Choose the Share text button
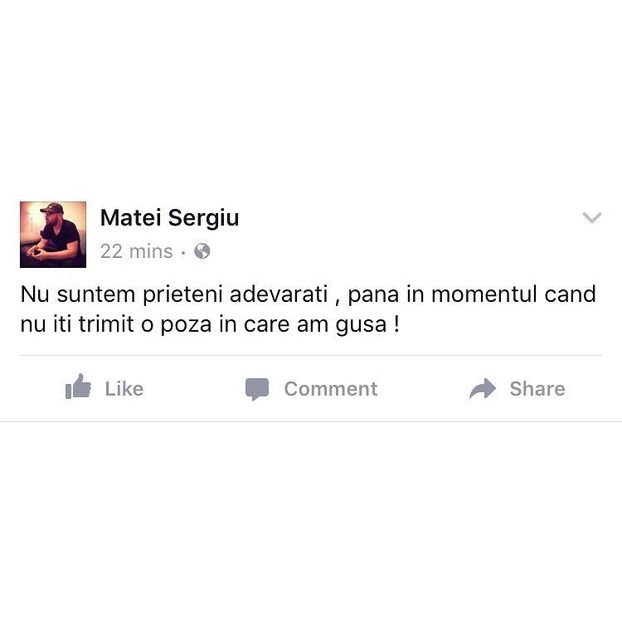This screenshot has height=622, width=622. point(538,389)
